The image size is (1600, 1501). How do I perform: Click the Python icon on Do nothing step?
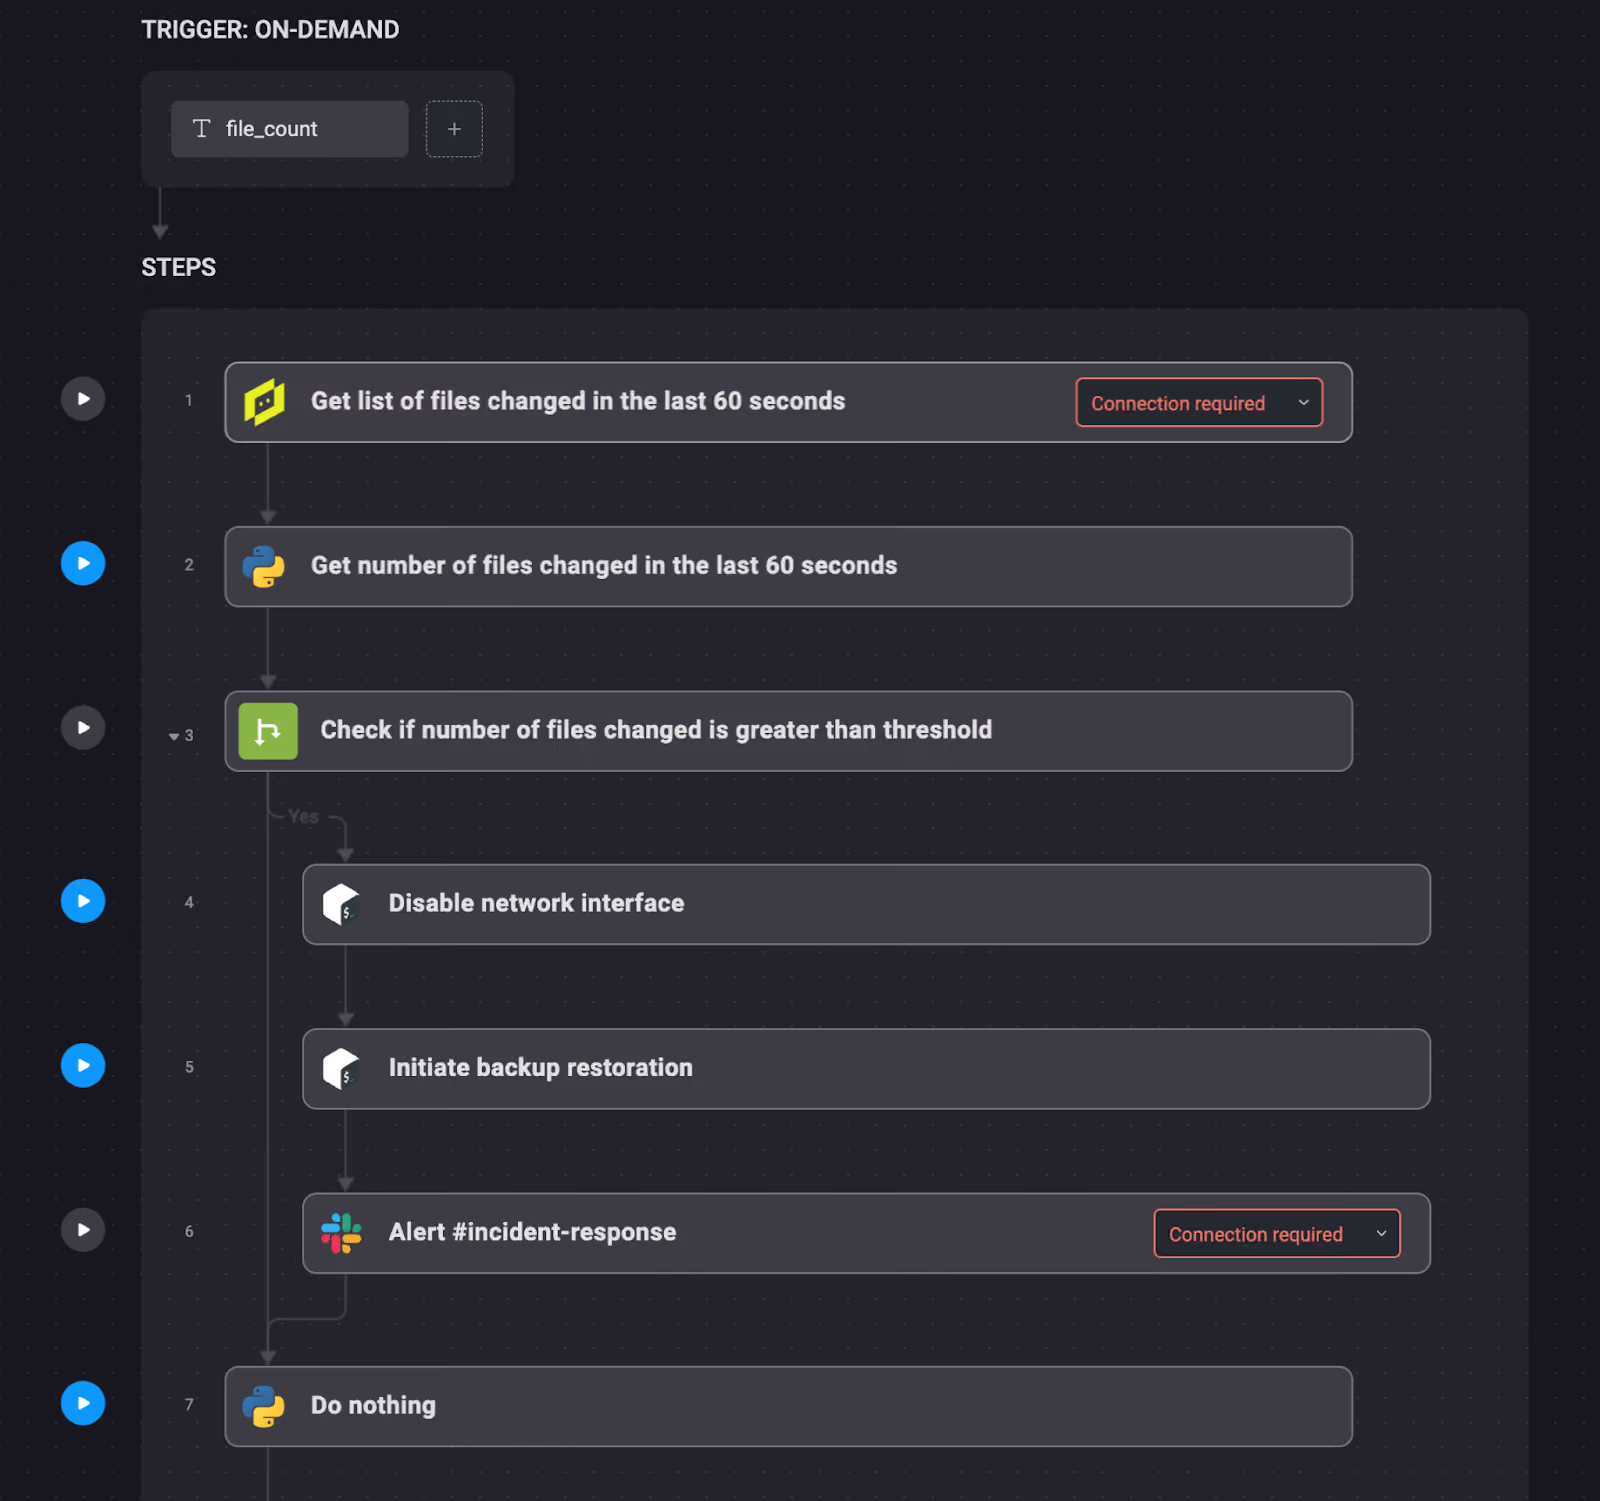click(x=264, y=1406)
